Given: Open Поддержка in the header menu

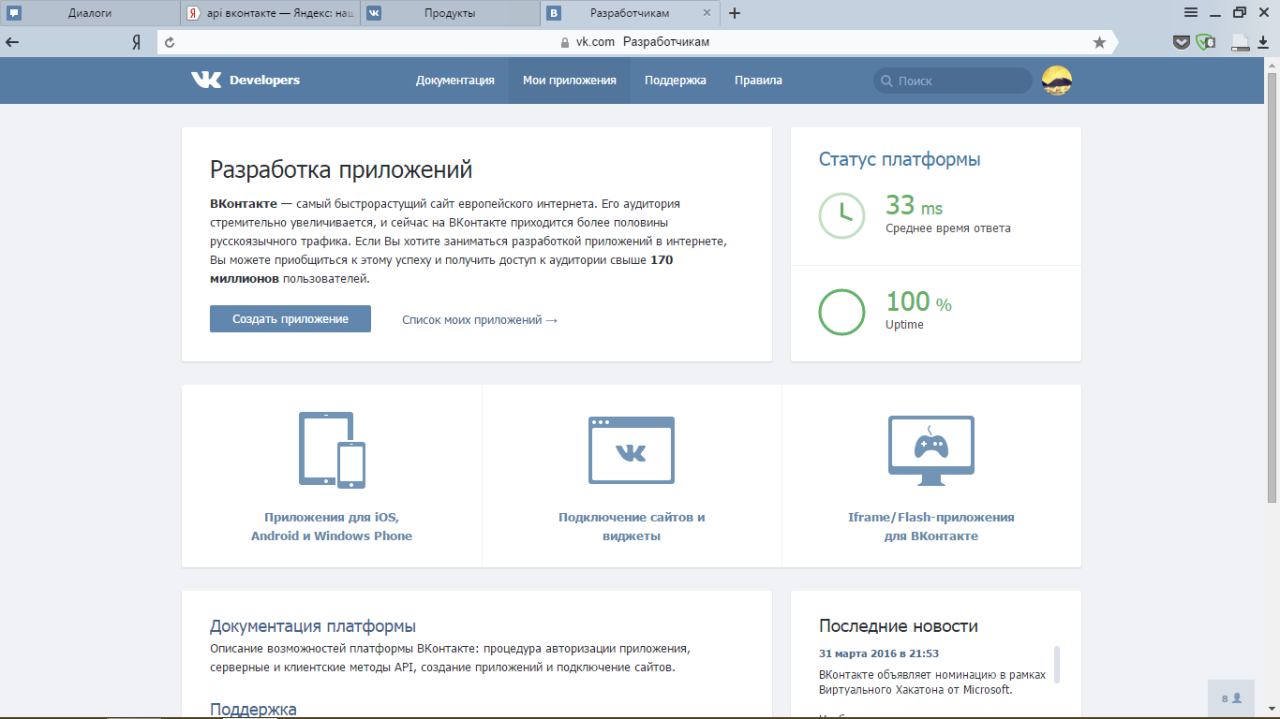Looking at the screenshot, I should click(x=675, y=80).
